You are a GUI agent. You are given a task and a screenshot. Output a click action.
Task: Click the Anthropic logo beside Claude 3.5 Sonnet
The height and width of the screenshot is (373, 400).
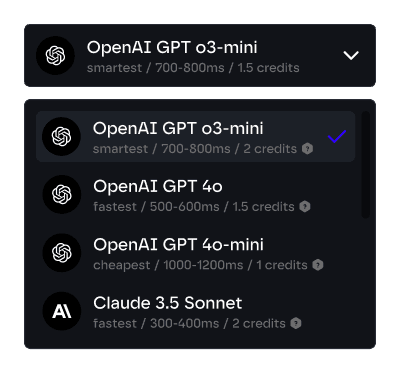coord(62,311)
